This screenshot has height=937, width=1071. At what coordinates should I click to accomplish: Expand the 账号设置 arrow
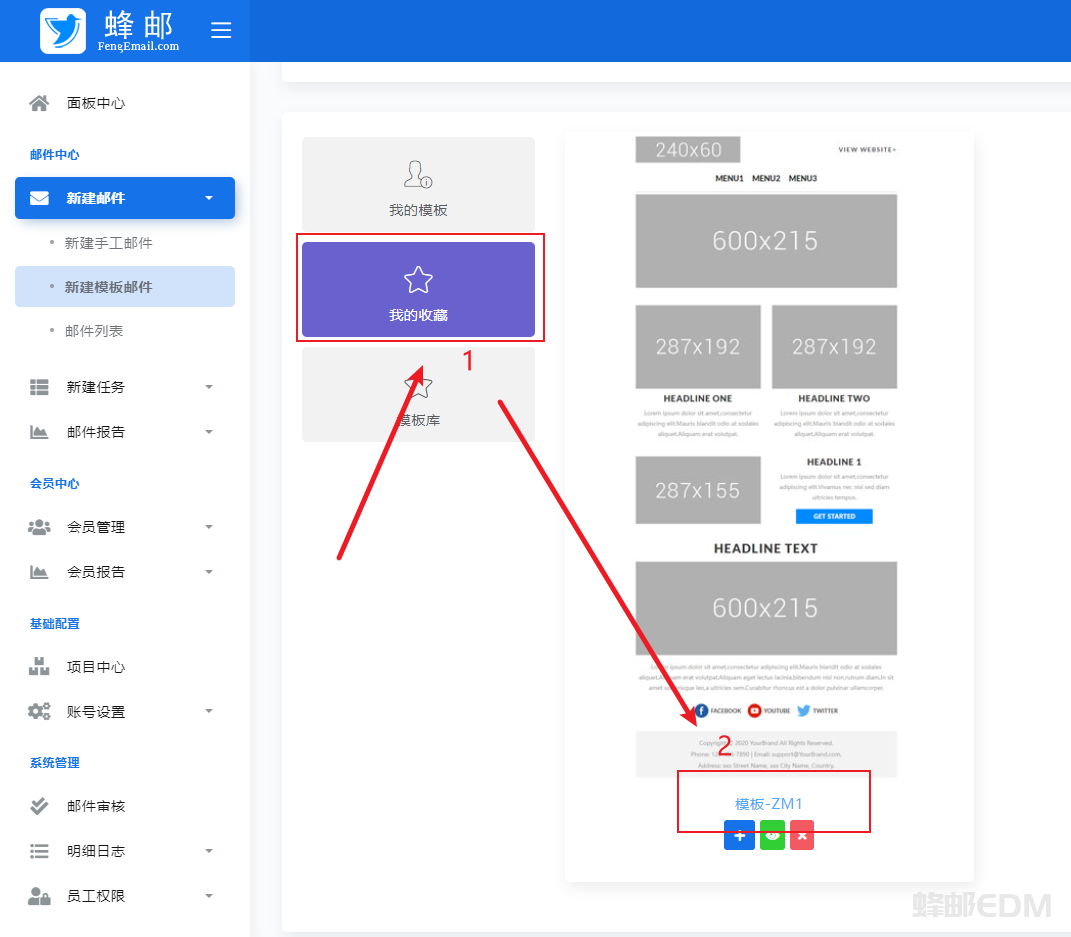click(x=209, y=712)
